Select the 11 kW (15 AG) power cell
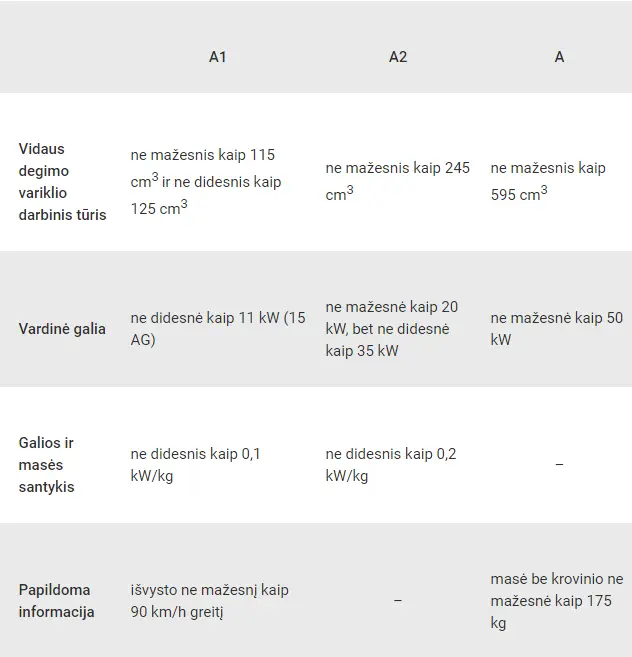 click(x=218, y=328)
